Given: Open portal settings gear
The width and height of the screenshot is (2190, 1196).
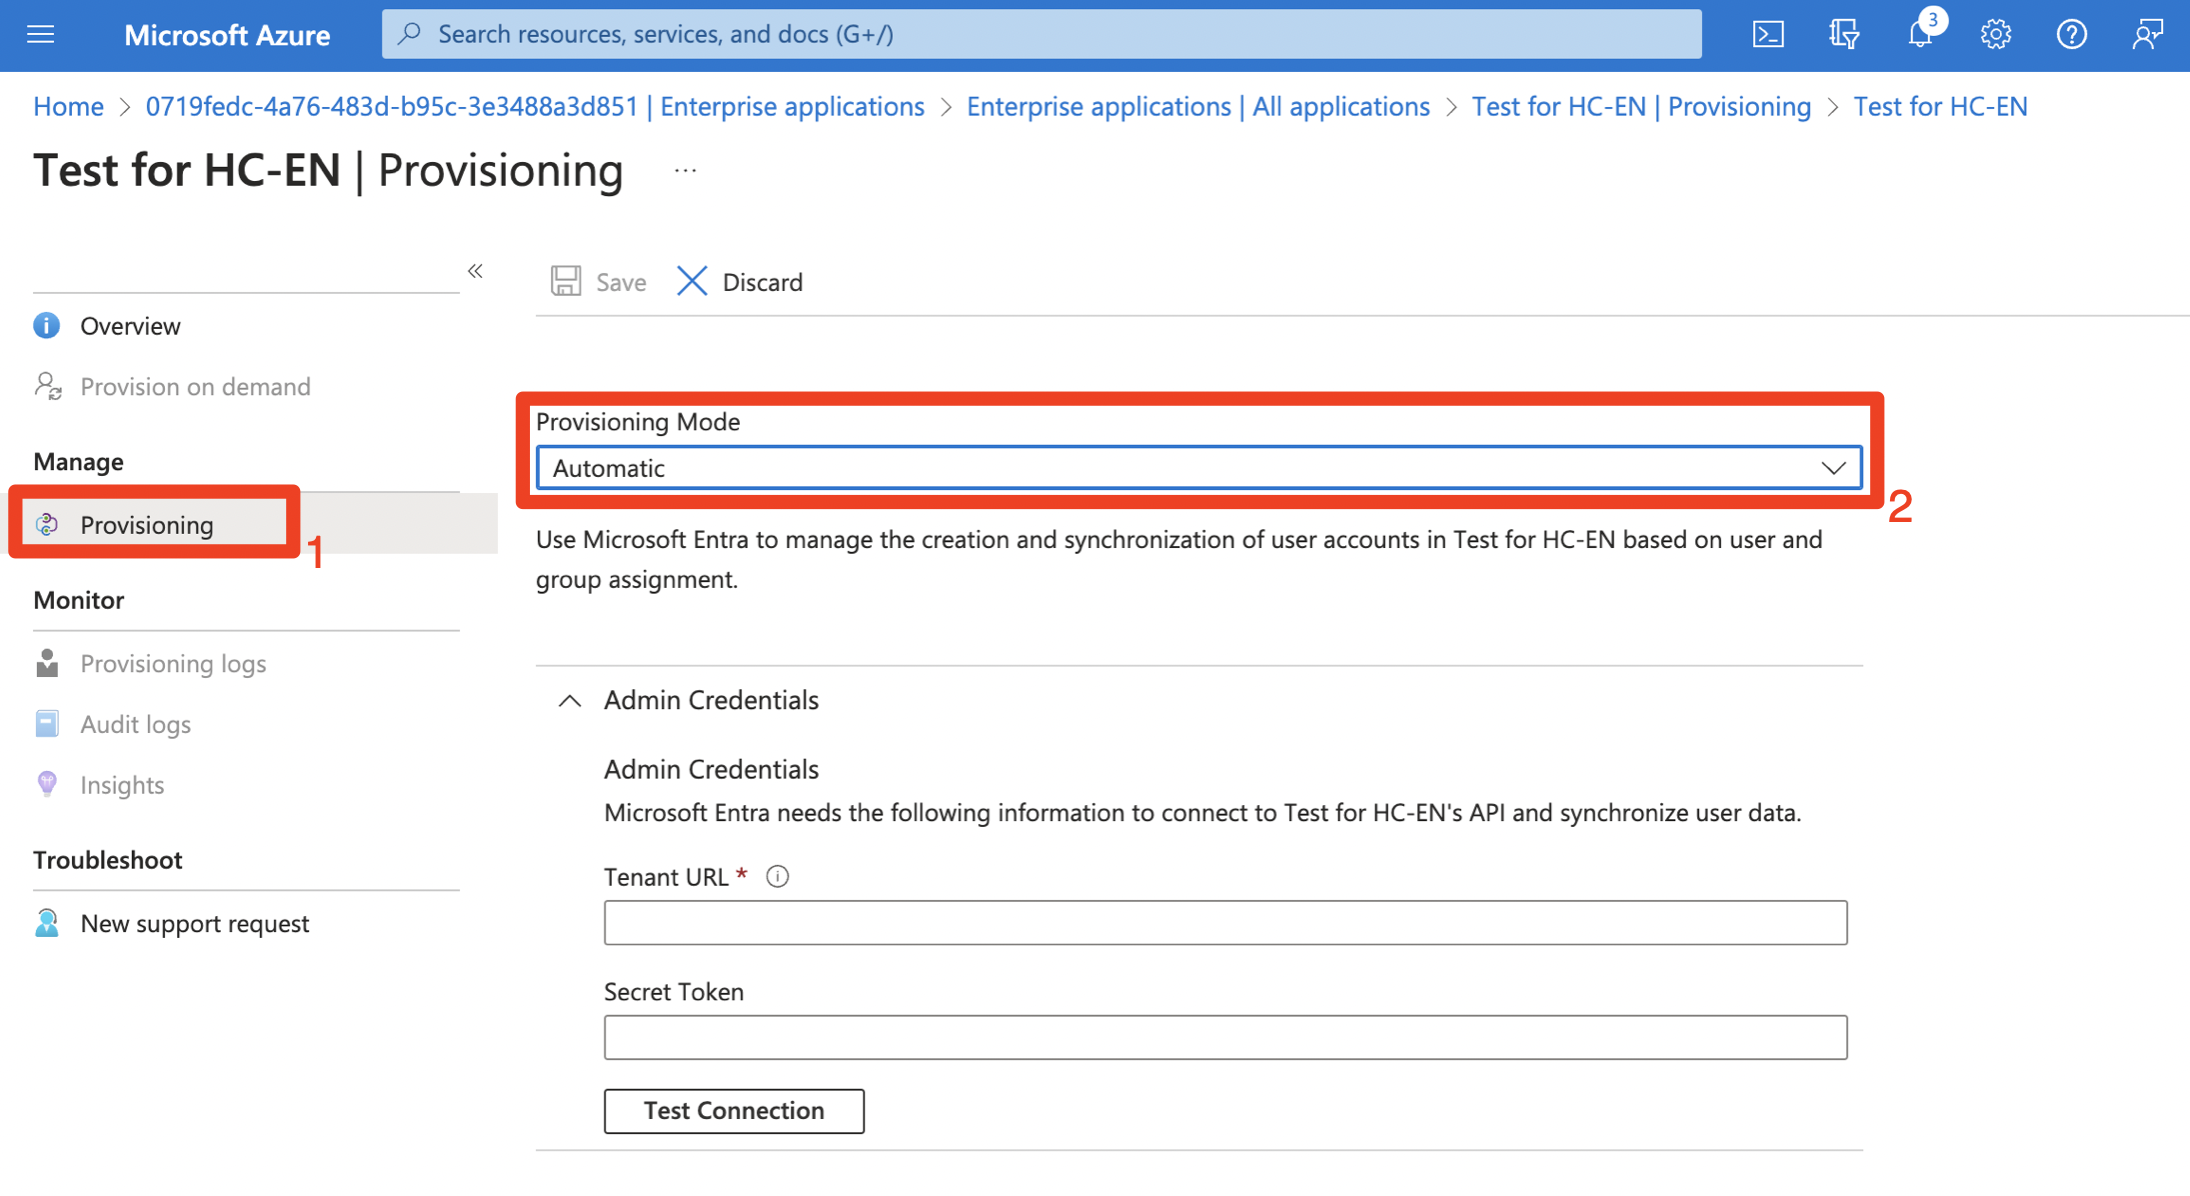Looking at the screenshot, I should click(1996, 35).
